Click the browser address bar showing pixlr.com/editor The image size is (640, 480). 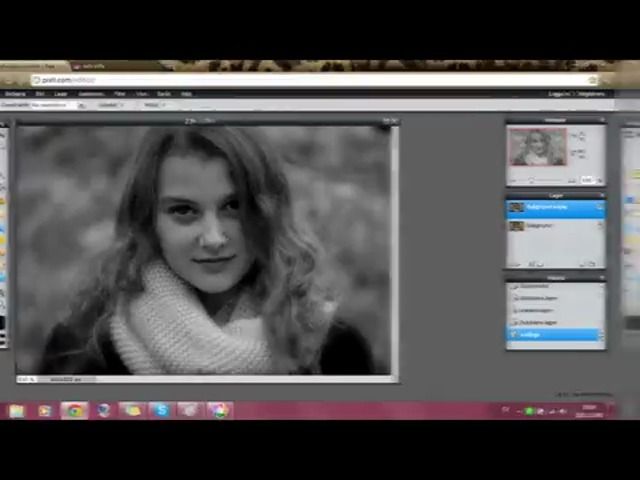click(x=314, y=80)
